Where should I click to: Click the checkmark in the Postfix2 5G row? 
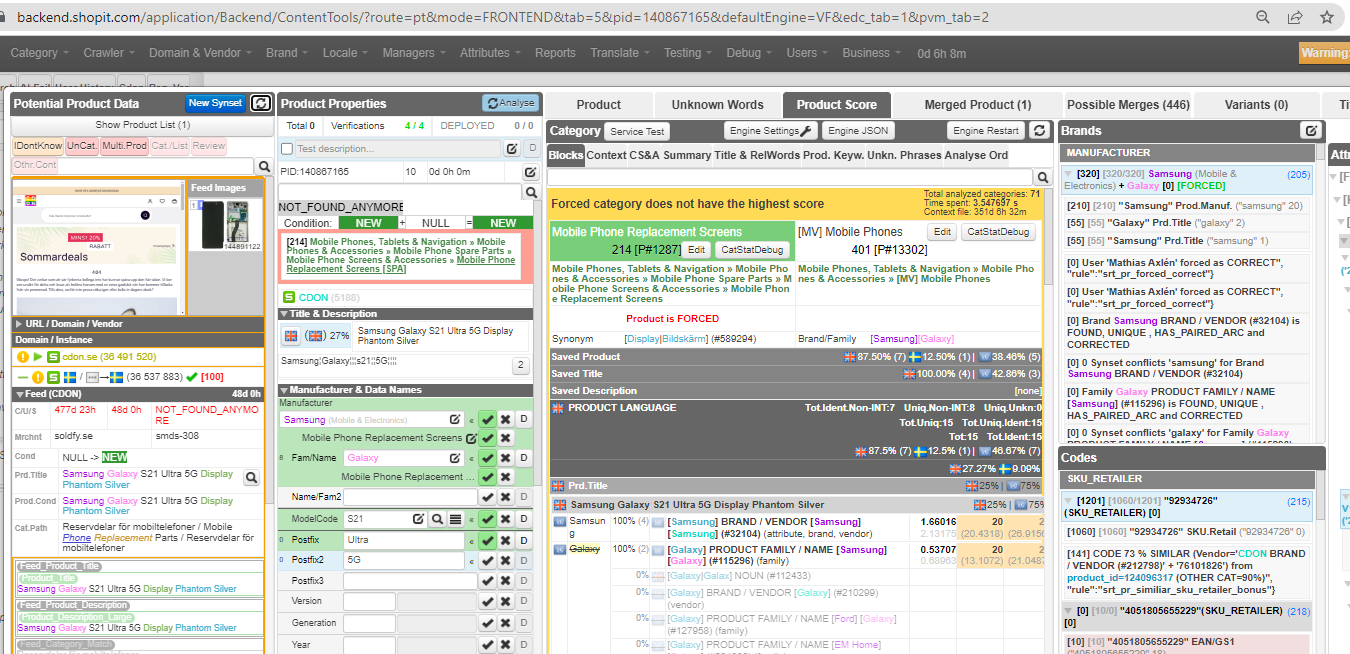(x=487, y=560)
